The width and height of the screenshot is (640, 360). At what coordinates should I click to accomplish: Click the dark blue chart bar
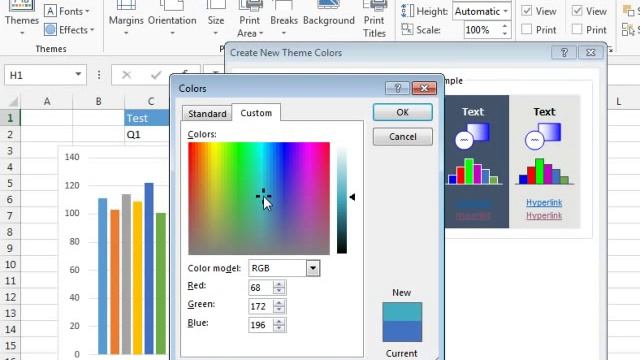pyautogui.click(x=149, y=268)
